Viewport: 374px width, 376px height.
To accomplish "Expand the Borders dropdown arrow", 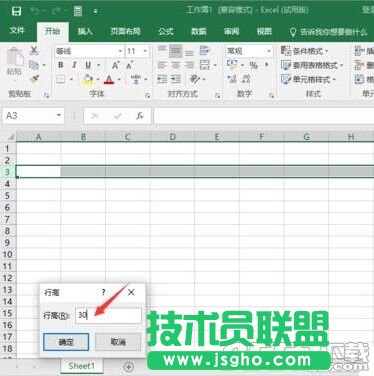I will (x=71, y=79).
